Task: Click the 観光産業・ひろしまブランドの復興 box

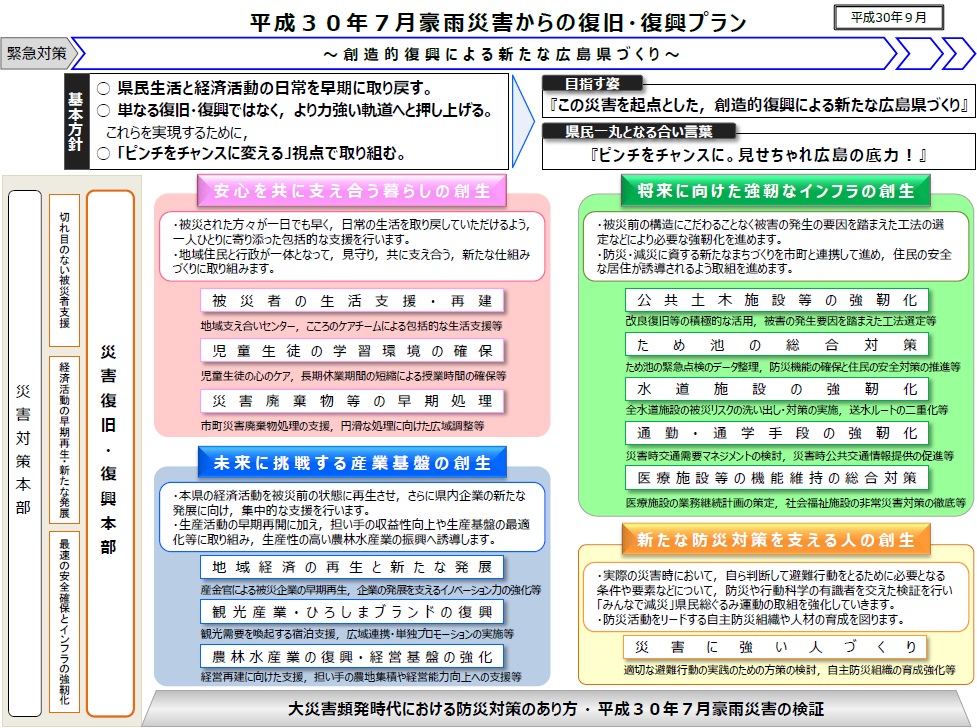Action: [352, 612]
